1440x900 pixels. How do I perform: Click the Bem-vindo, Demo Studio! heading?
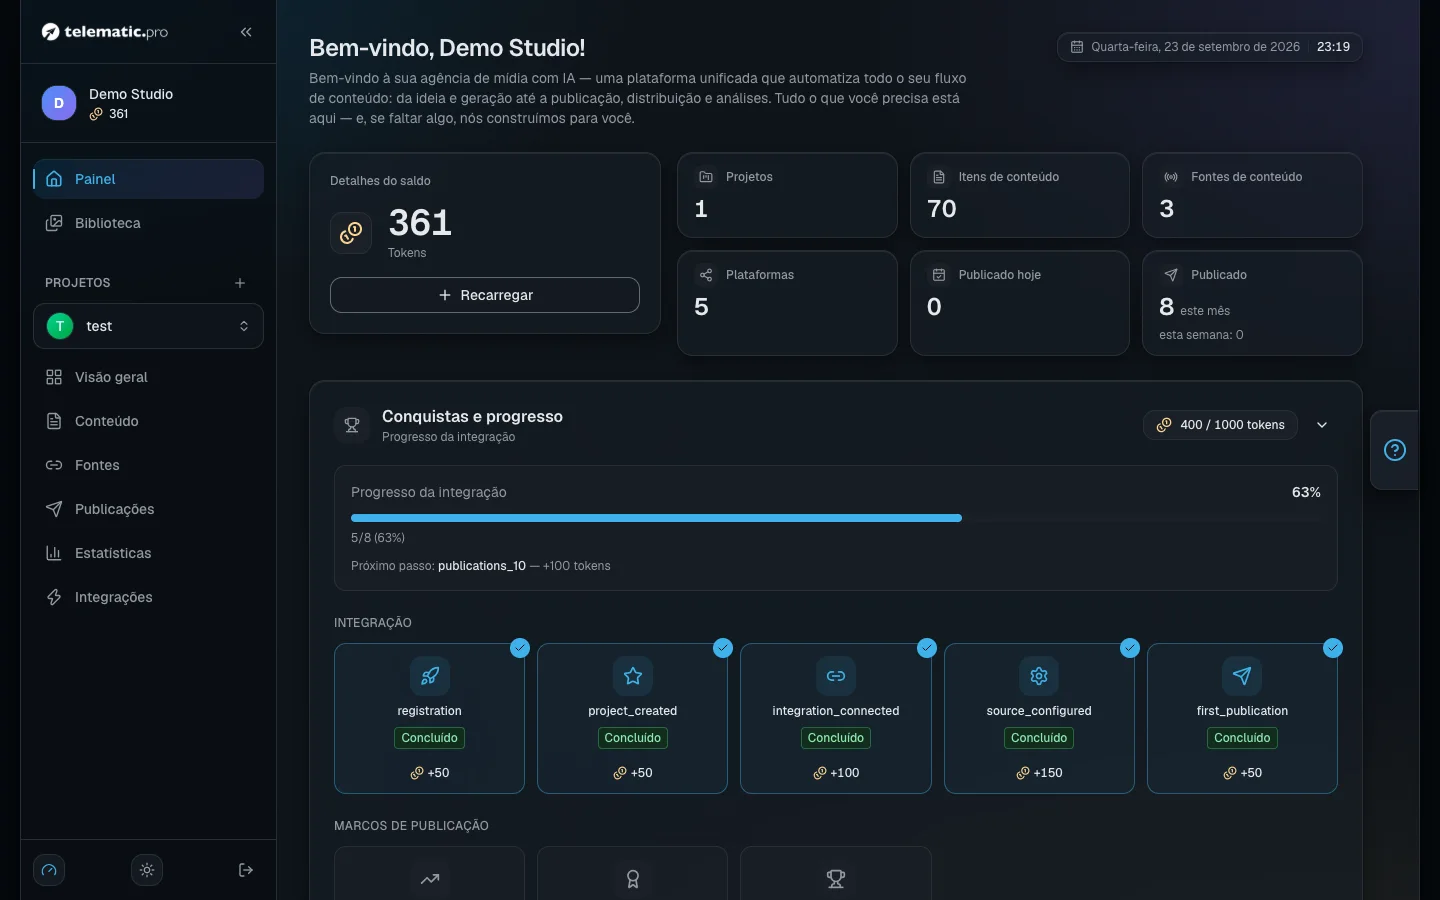(447, 48)
